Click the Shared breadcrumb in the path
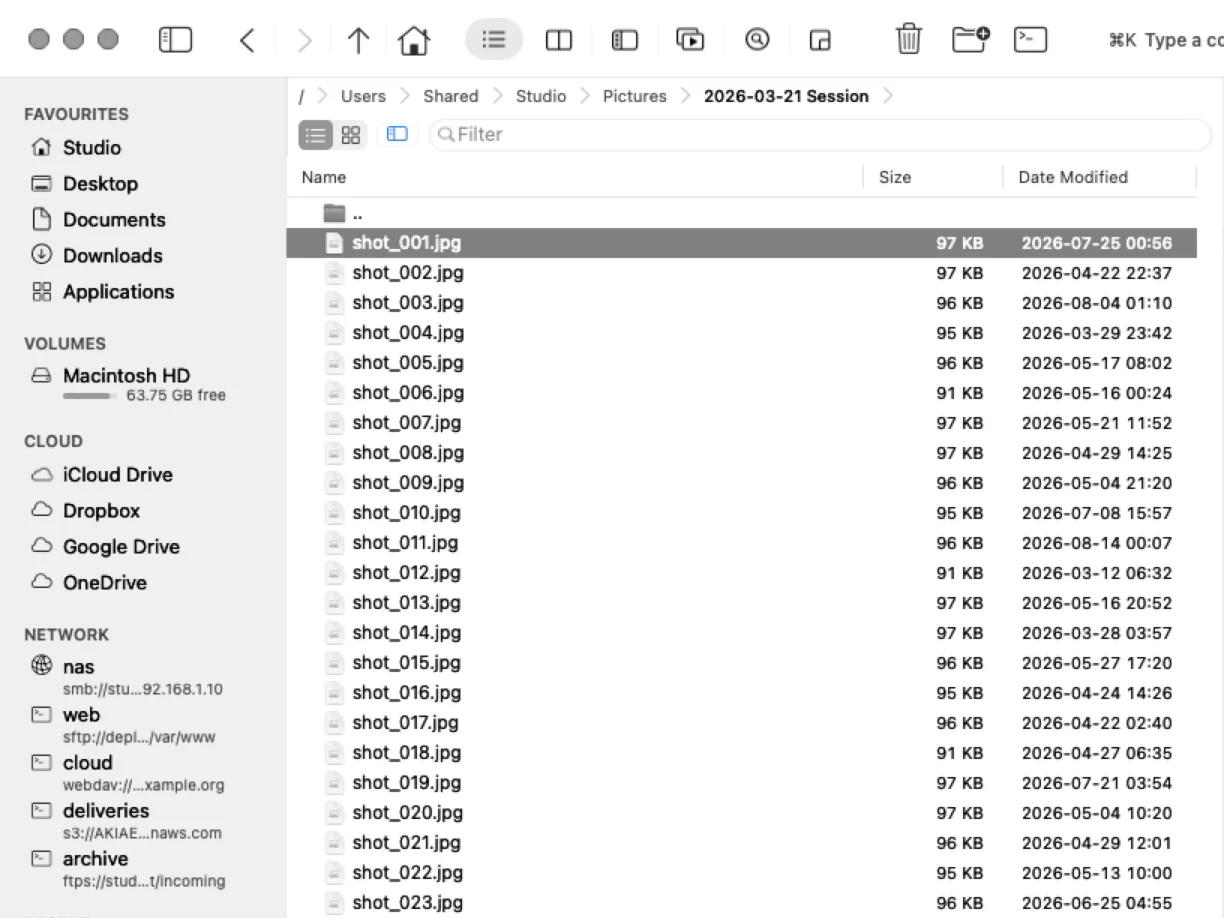The image size is (1224, 918). click(450, 96)
